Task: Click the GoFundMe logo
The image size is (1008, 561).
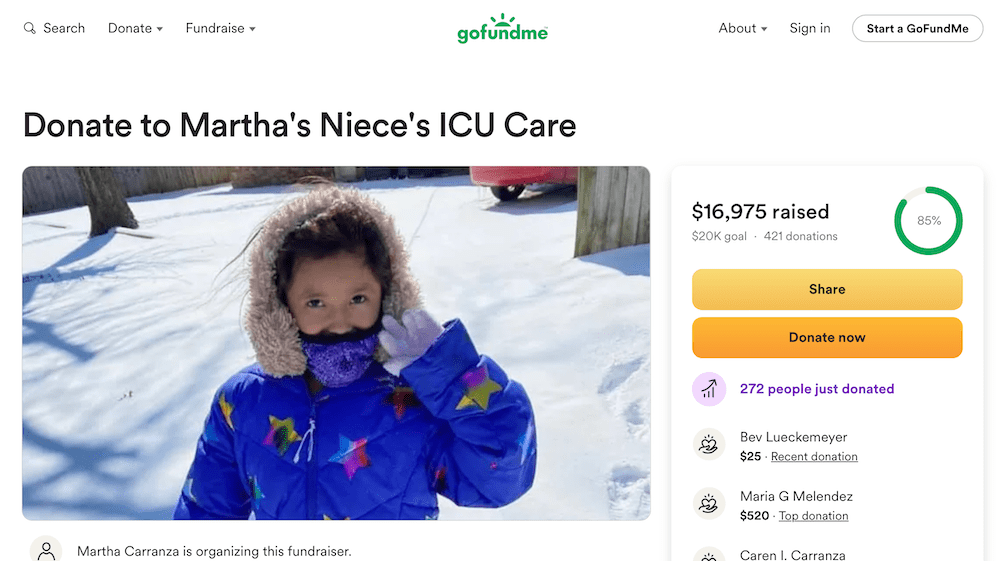Action: click(x=503, y=28)
